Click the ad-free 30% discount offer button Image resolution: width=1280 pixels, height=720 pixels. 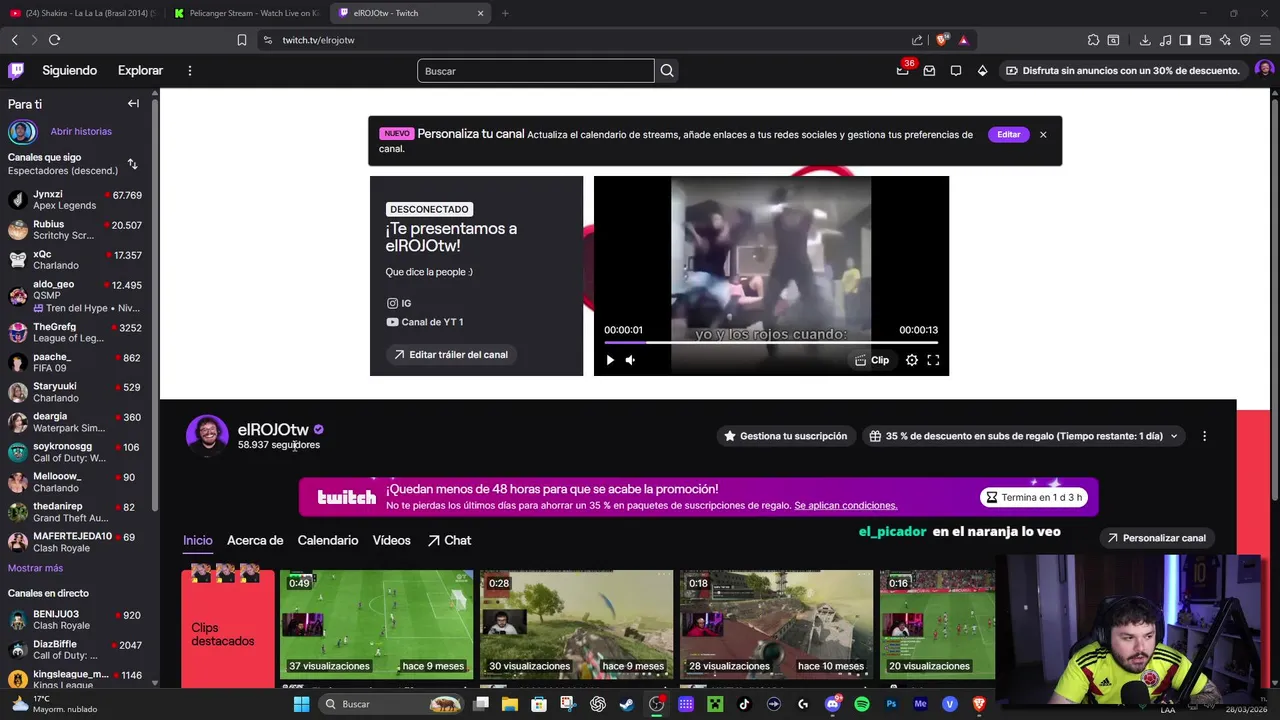[1122, 71]
